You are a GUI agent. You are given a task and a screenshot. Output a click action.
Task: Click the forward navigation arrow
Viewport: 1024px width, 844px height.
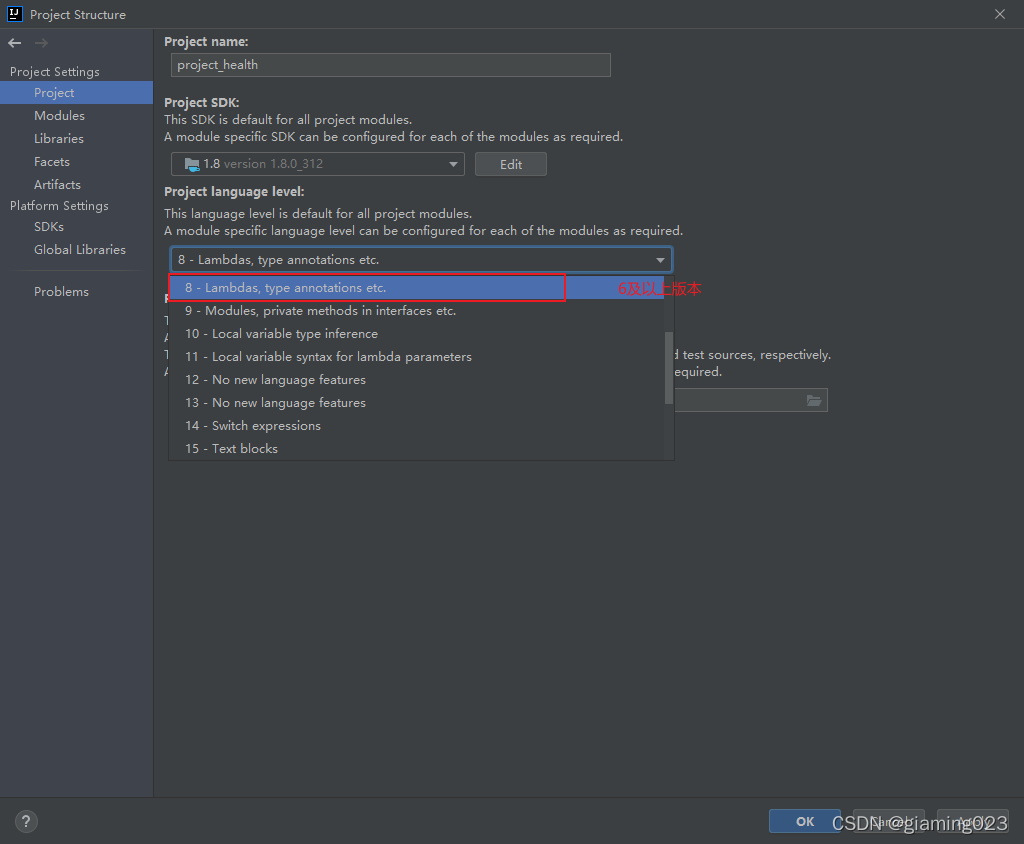(x=40, y=43)
